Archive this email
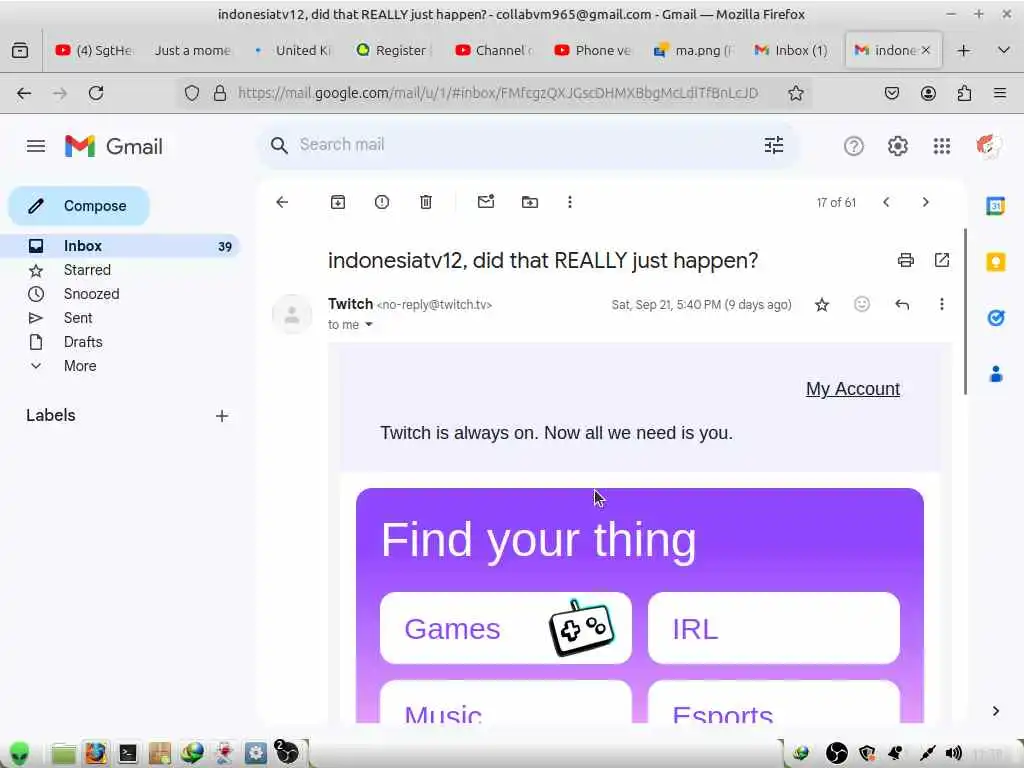The width and height of the screenshot is (1024, 768). tap(338, 202)
